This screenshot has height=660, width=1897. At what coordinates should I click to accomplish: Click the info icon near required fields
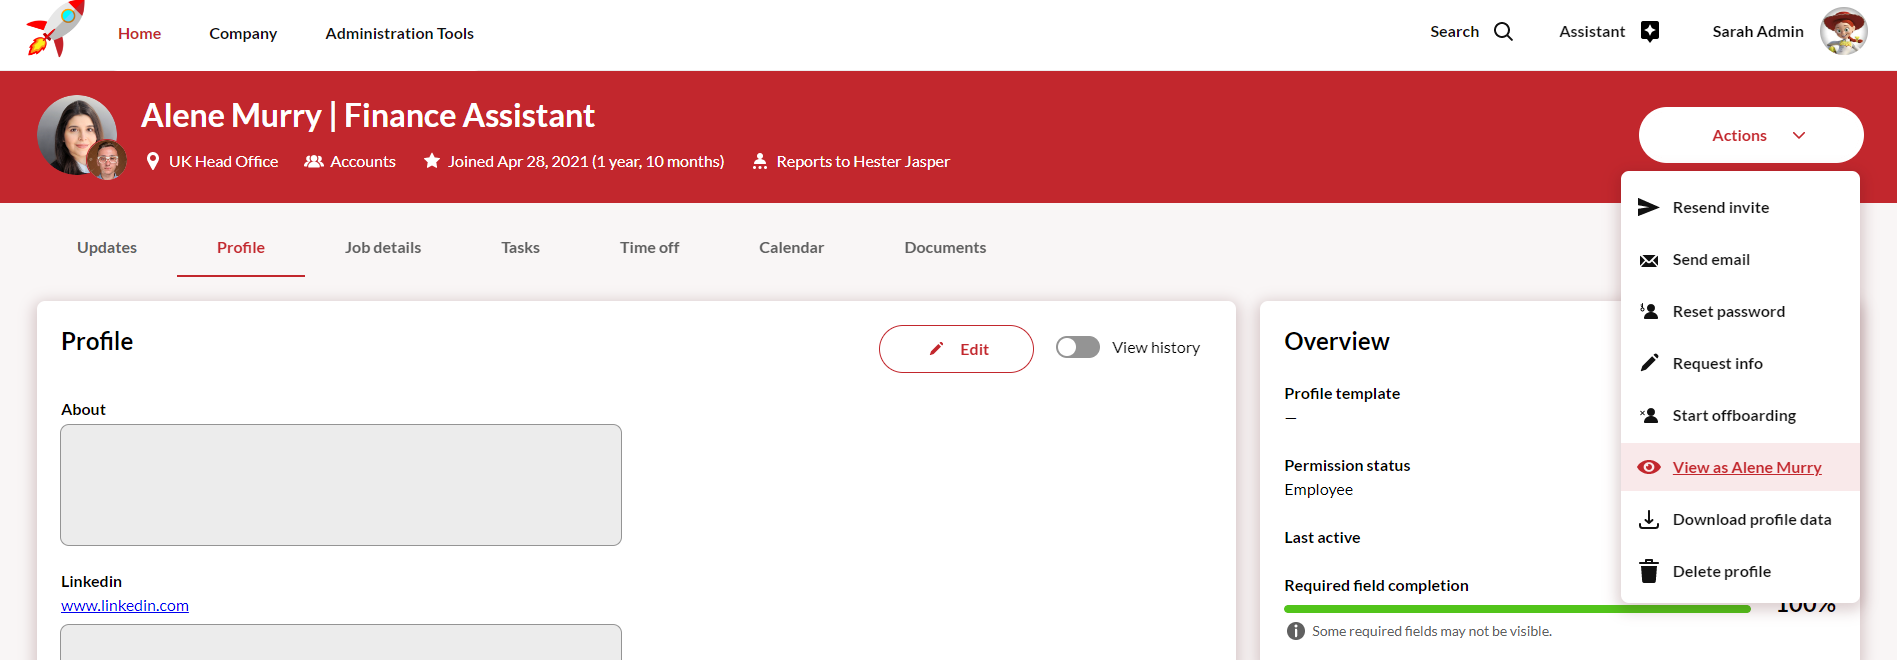pyautogui.click(x=1295, y=631)
